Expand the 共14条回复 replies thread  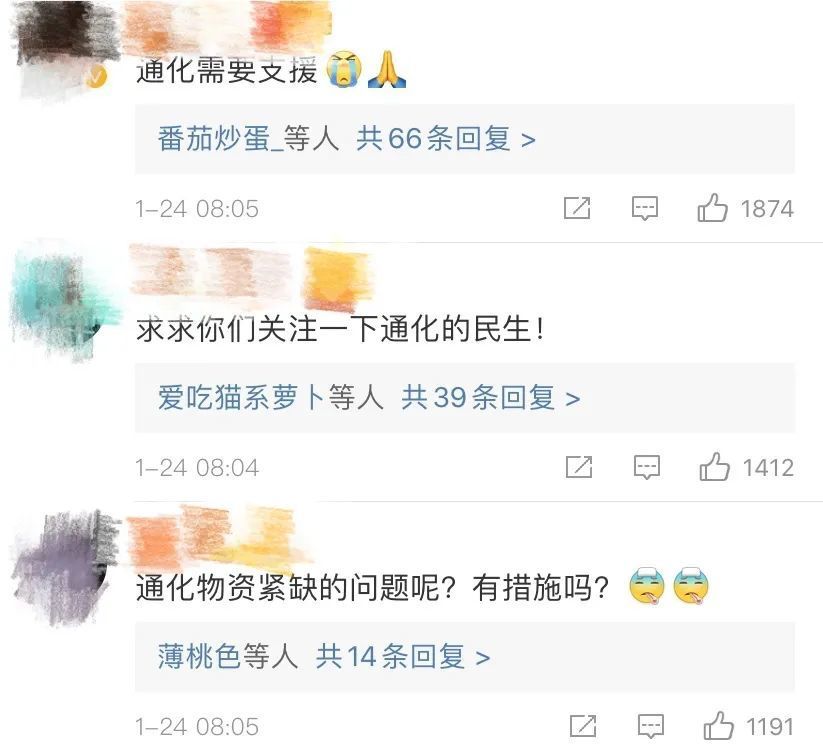[403, 656]
